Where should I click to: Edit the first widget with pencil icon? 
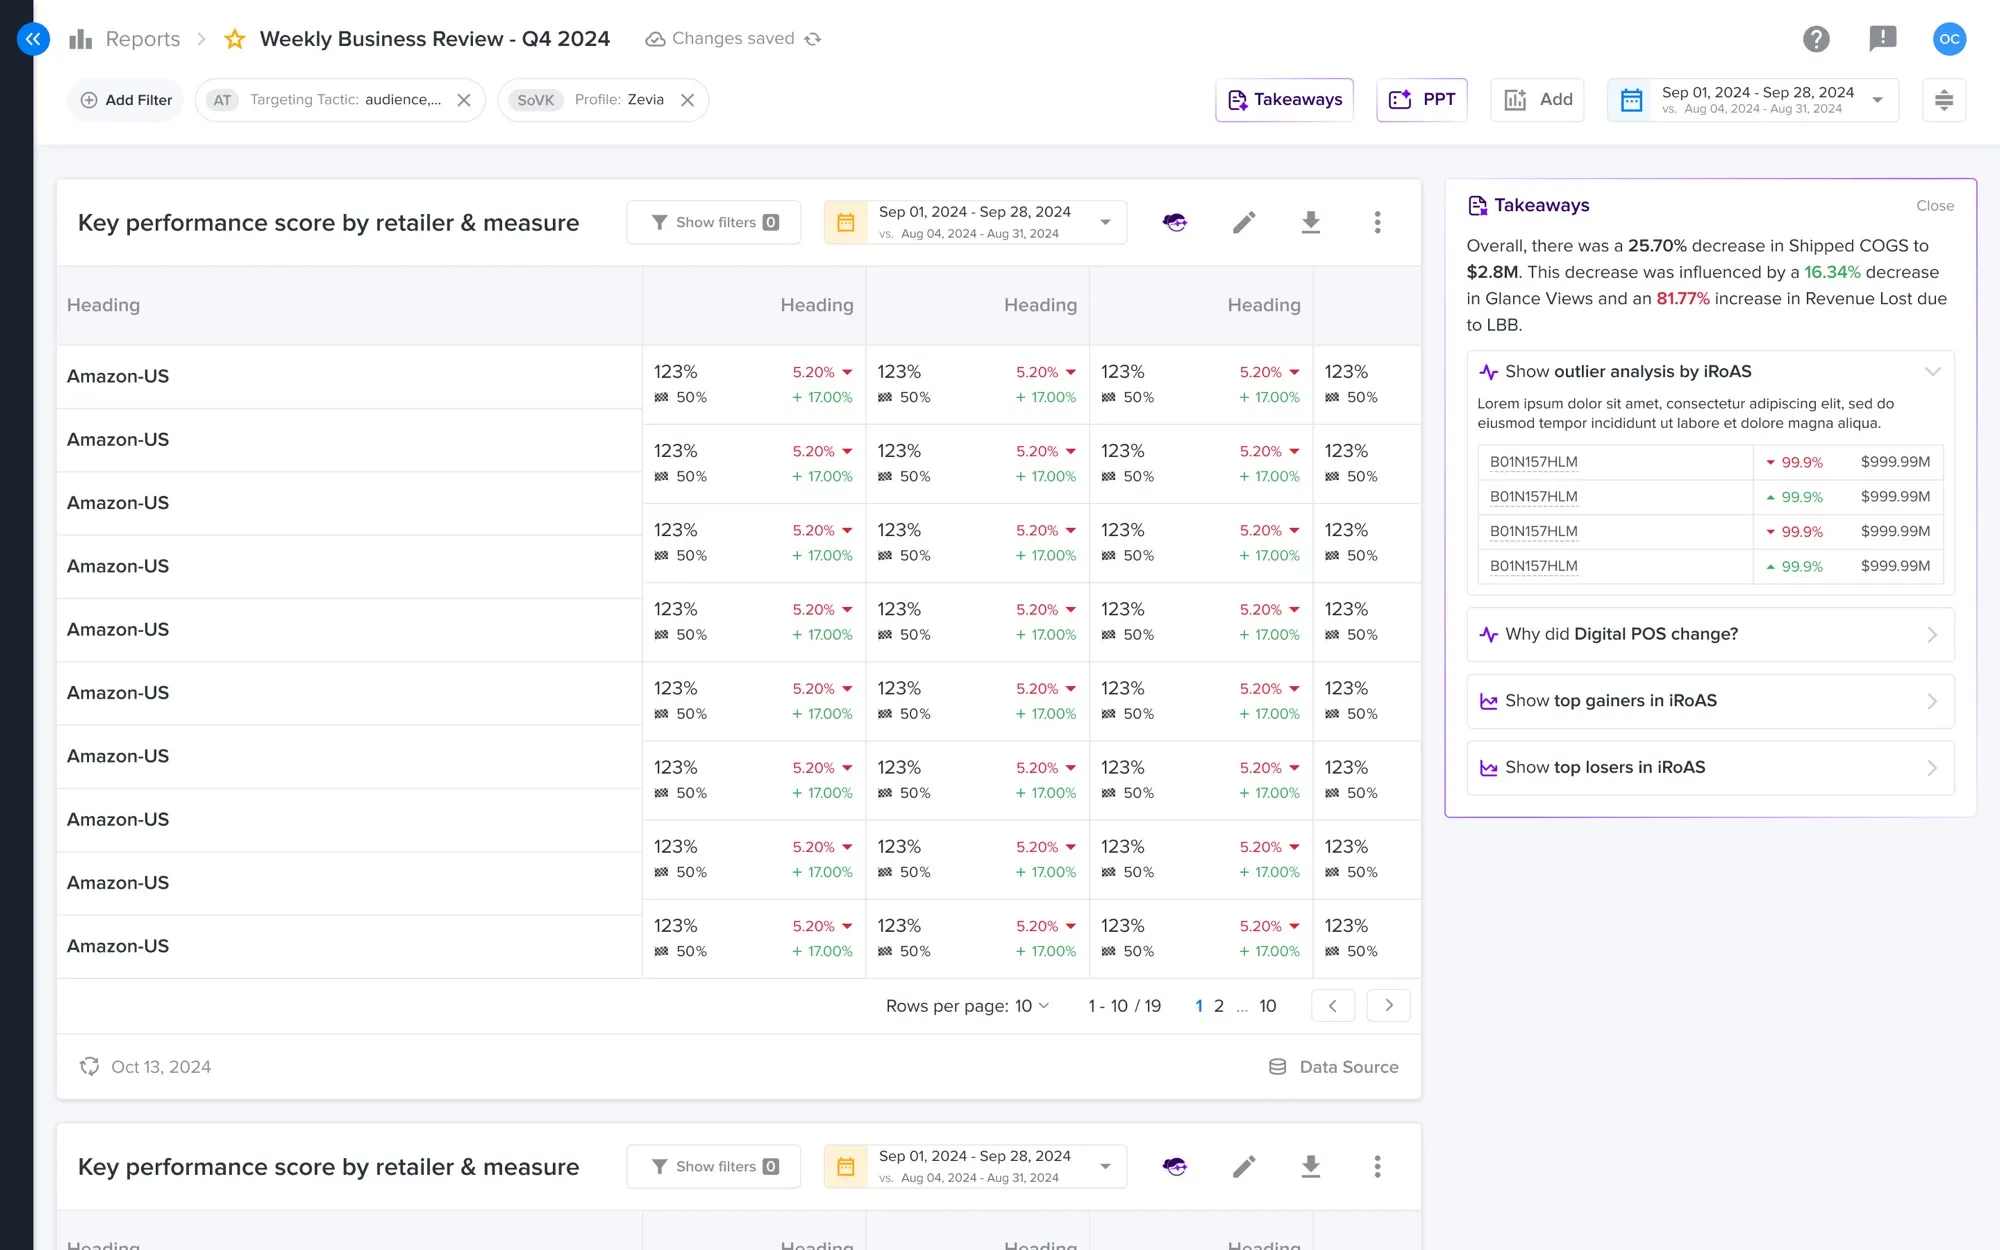pyautogui.click(x=1243, y=222)
